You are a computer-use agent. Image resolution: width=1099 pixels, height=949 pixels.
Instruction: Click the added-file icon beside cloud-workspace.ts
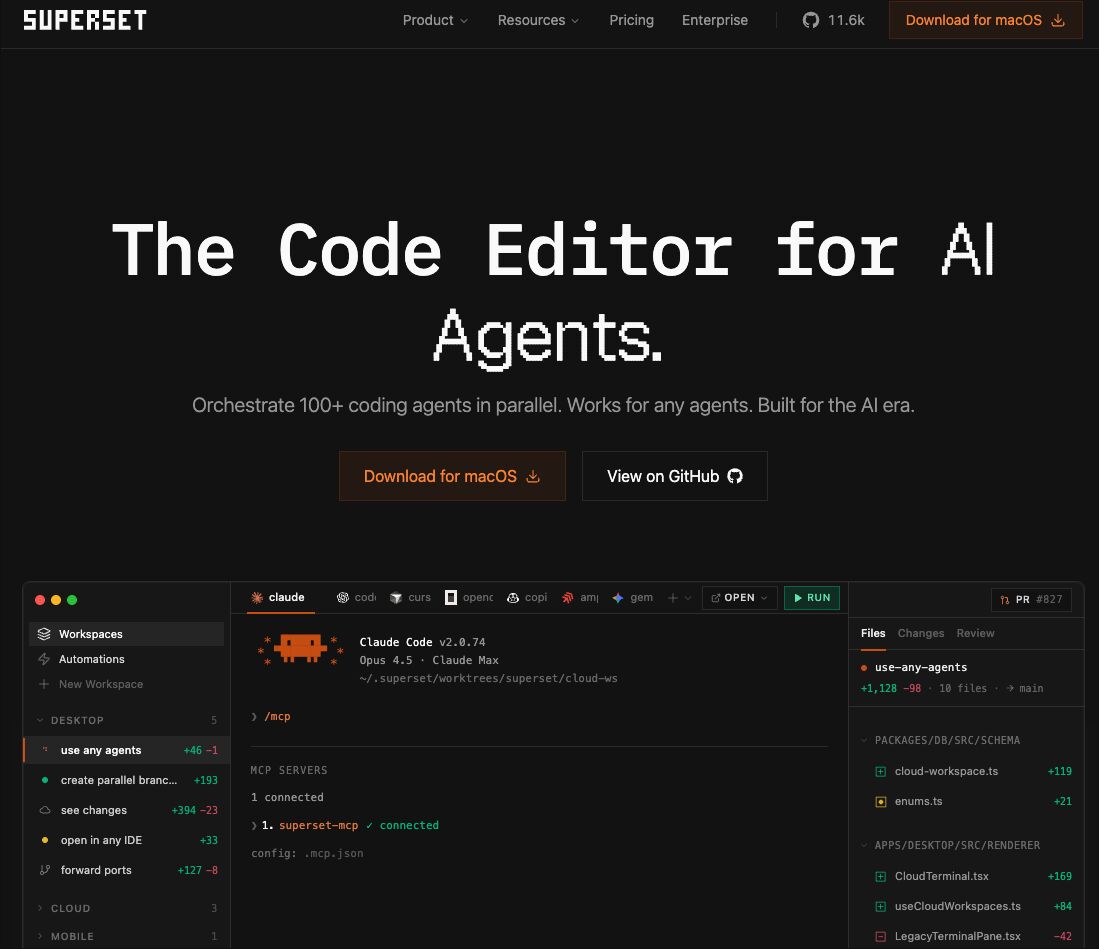pyautogui.click(x=880, y=772)
